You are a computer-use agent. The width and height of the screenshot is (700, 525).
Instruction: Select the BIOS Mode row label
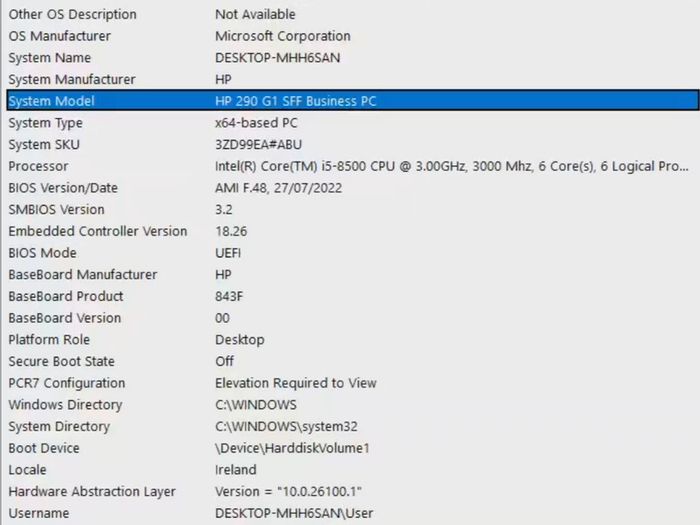coord(42,253)
